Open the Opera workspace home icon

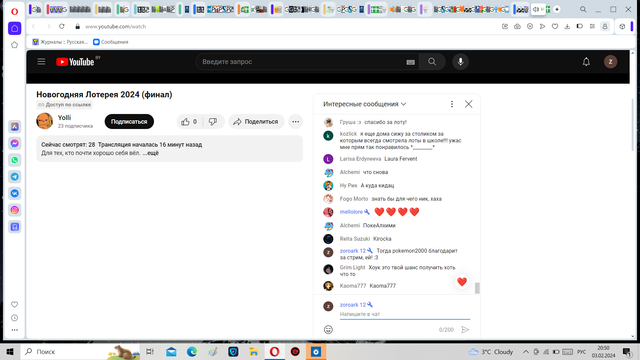(15, 28)
